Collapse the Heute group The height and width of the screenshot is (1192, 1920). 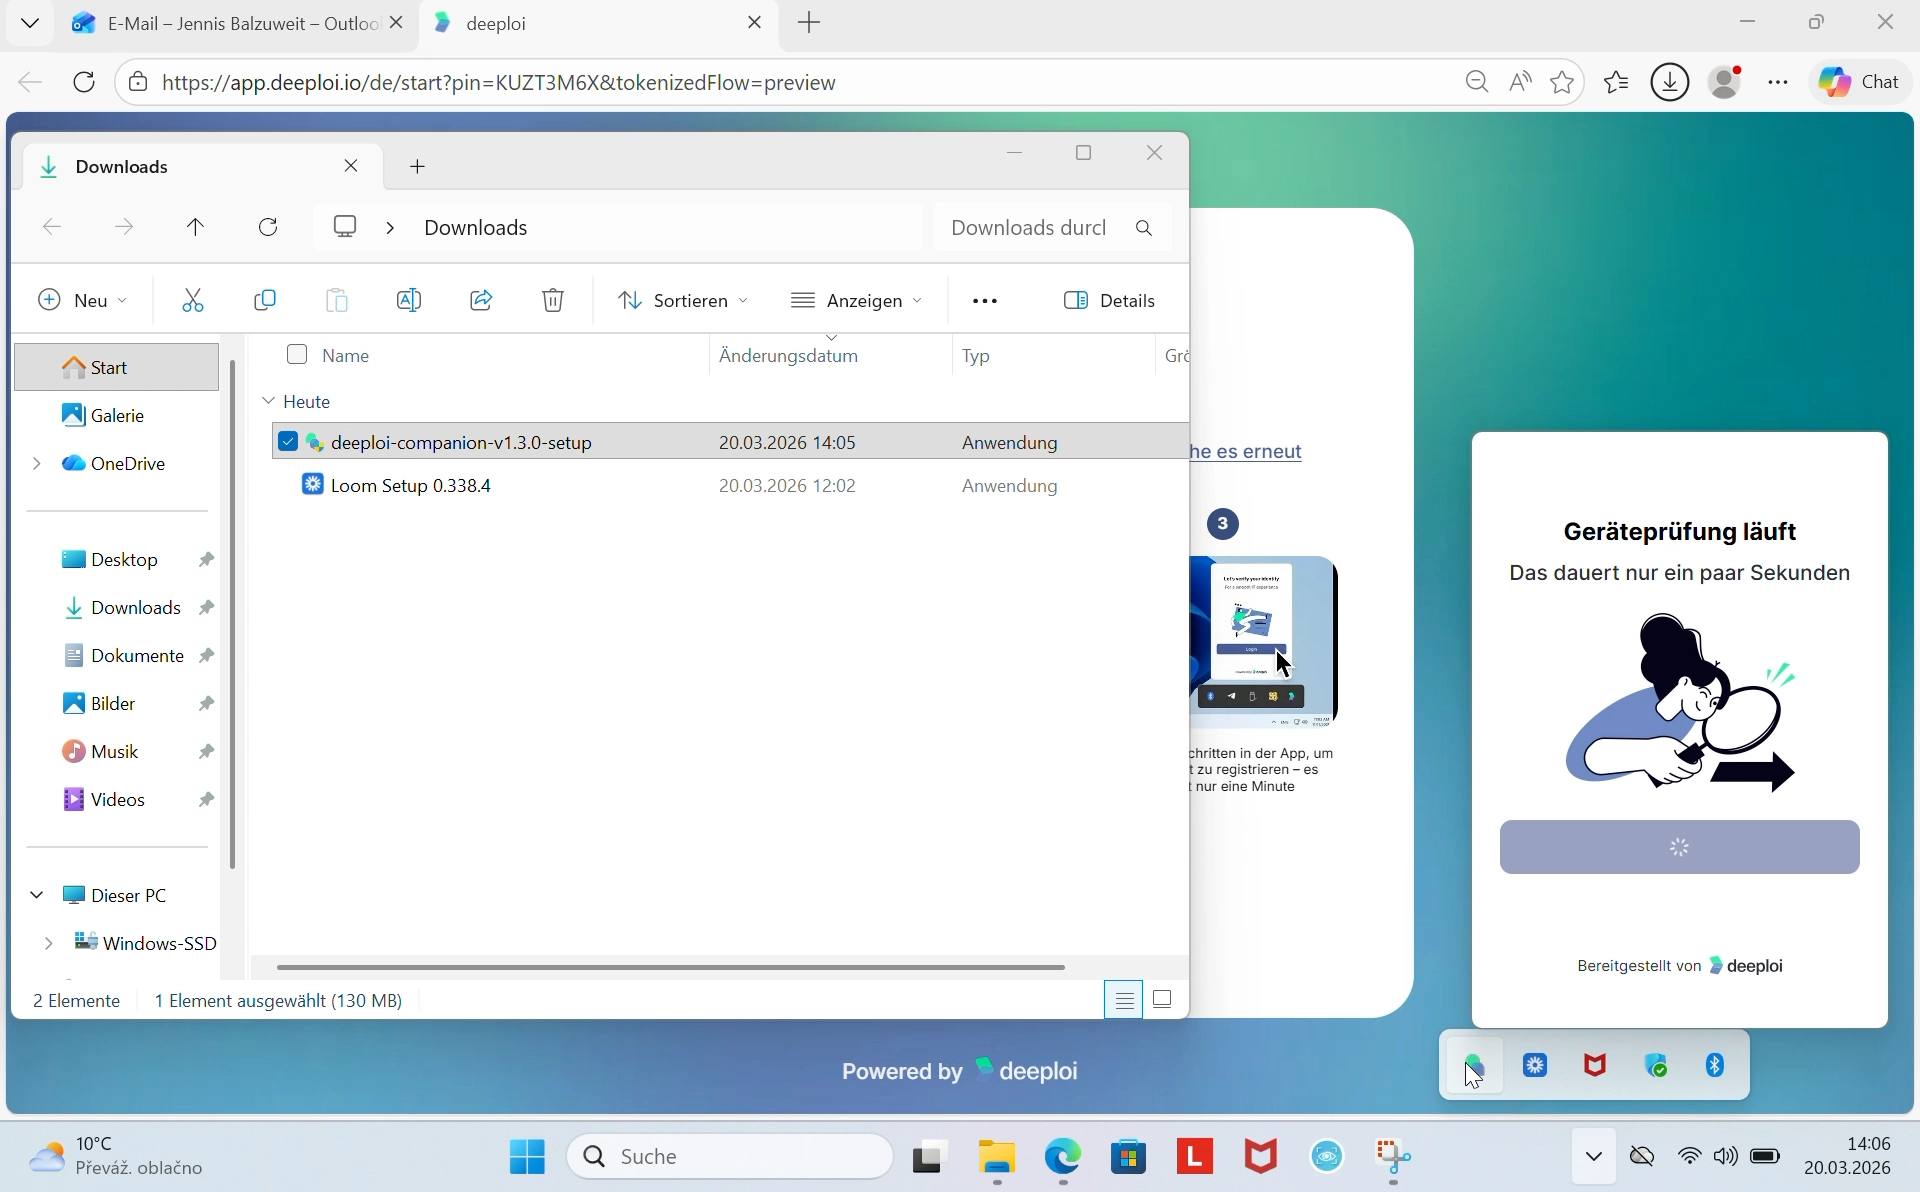point(268,401)
